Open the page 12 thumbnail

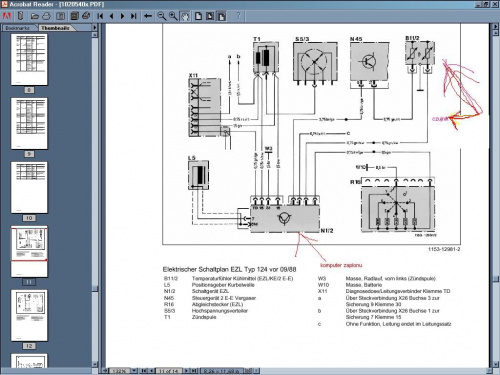(29, 315)
